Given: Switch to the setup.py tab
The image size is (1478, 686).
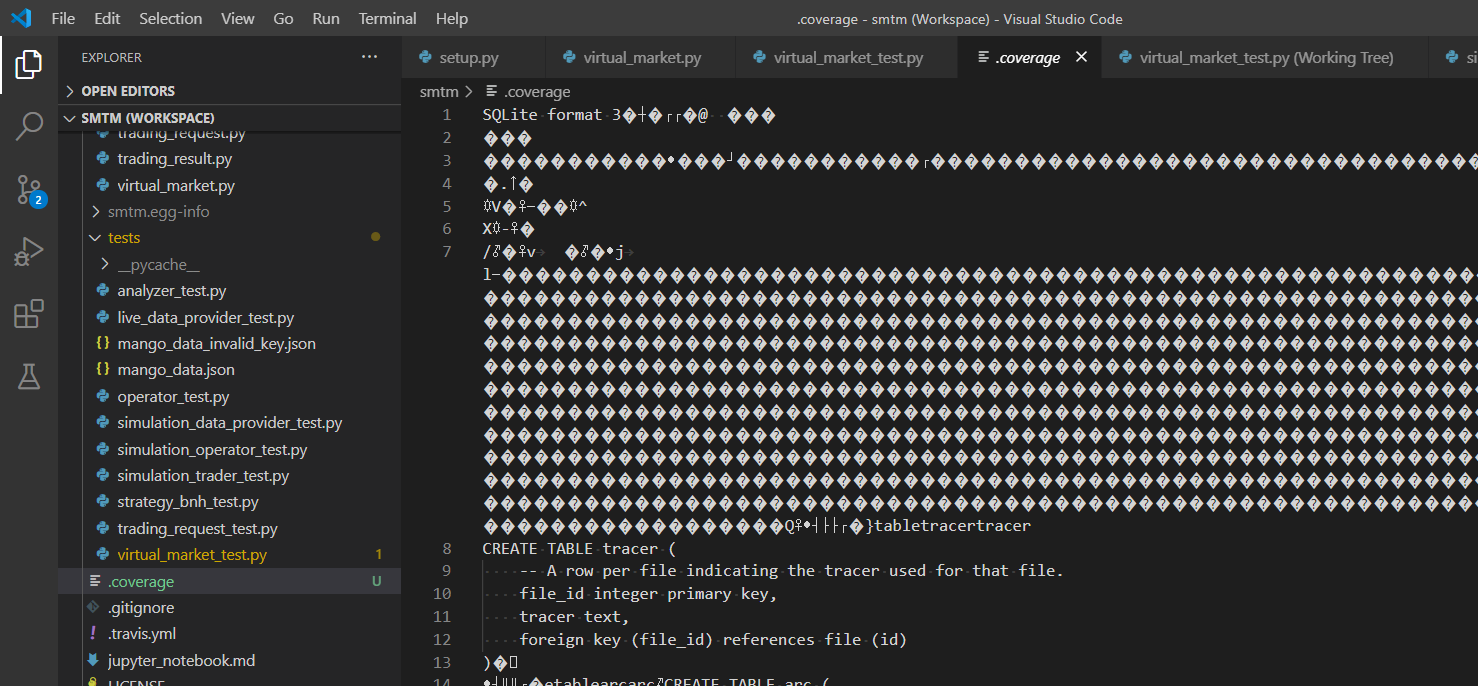Looking at the screenshot, I should point(474,57).
